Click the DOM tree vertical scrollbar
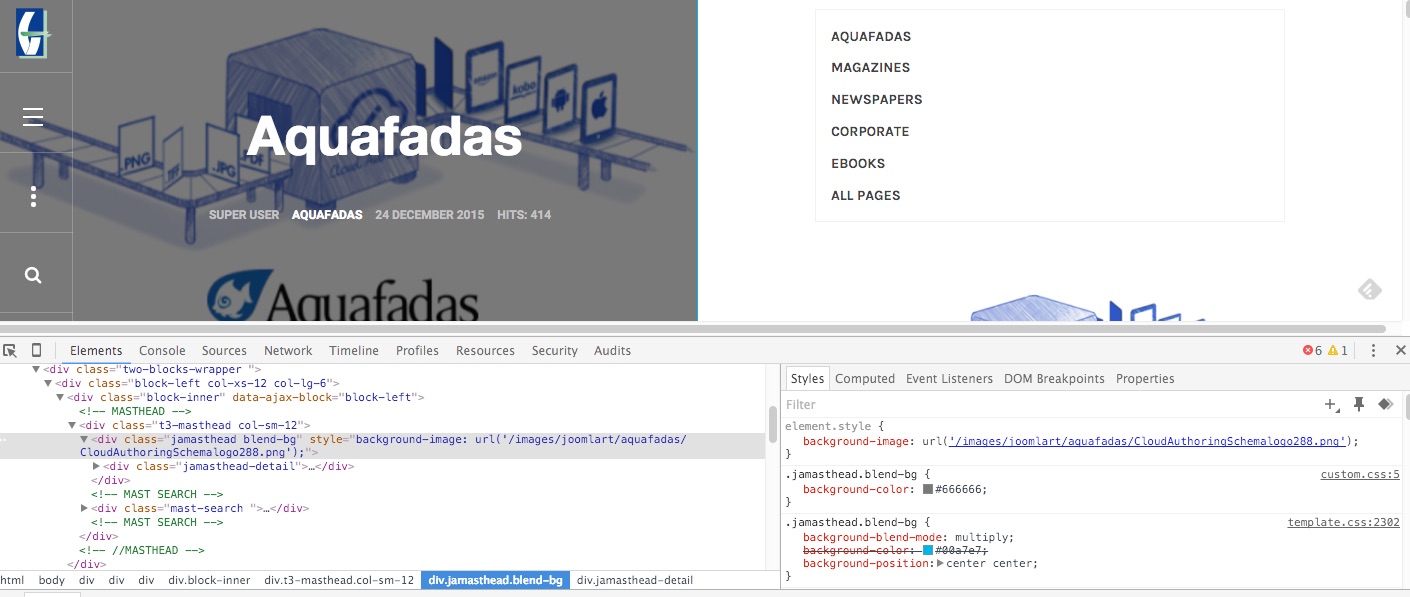Screen dimensions: 1410x597 coord(773,423)
